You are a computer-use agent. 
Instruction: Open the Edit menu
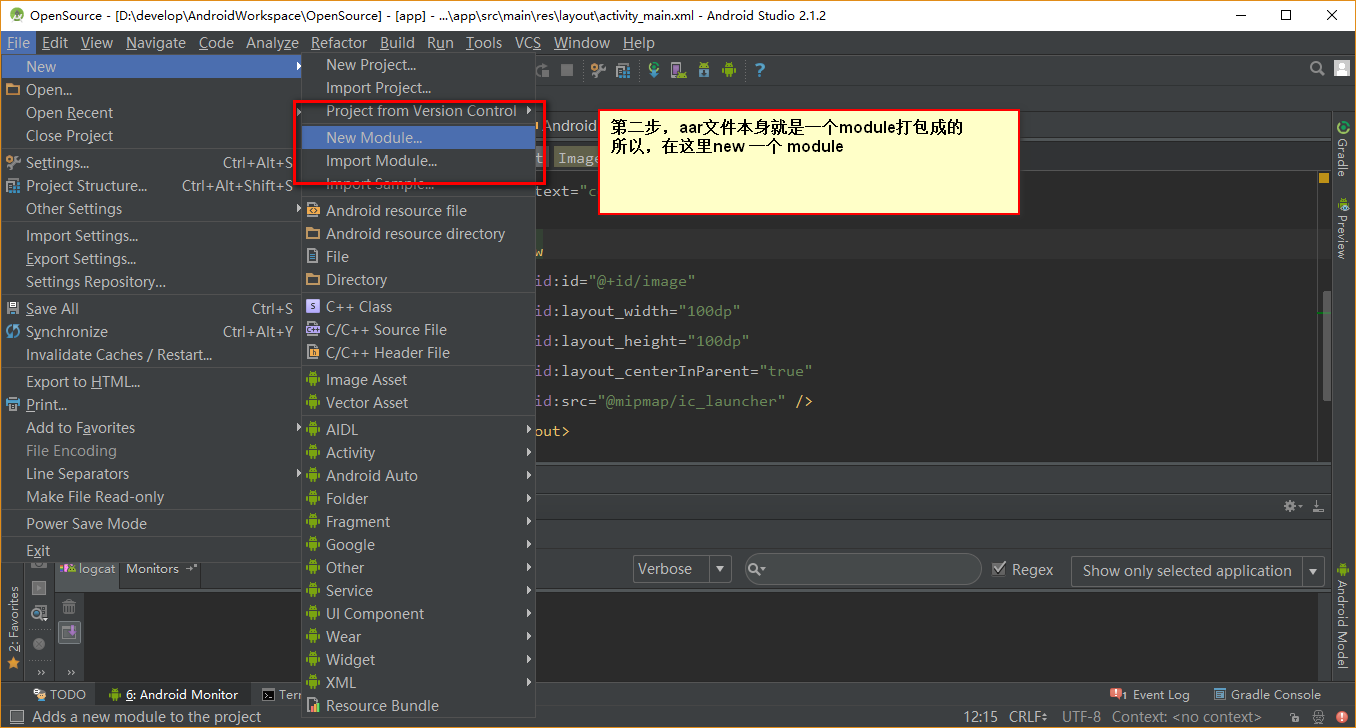click(55, 43)
